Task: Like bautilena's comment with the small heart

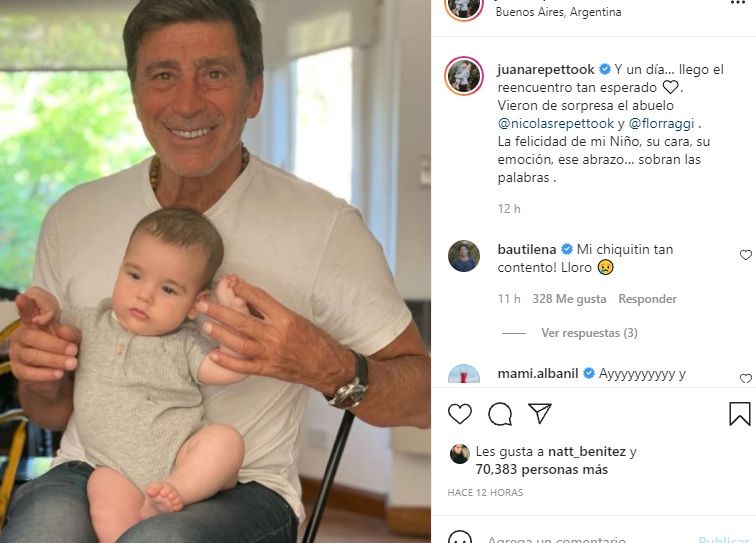Action: pos(745,256)
